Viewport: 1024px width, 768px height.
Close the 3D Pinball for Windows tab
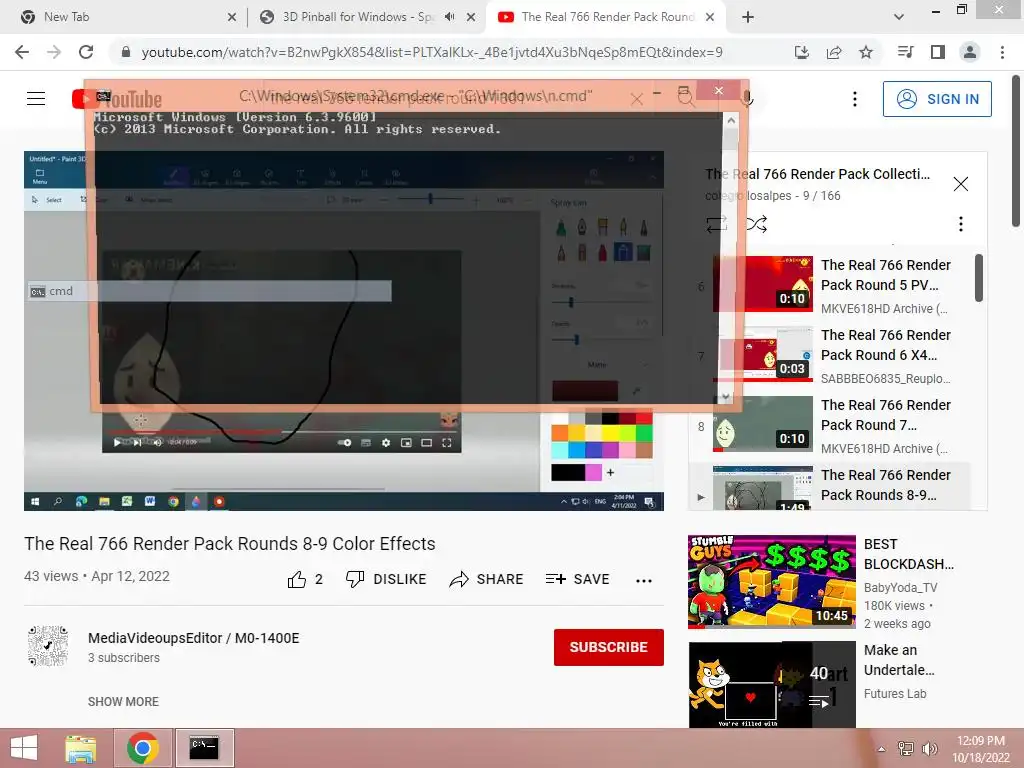point(471,17)
